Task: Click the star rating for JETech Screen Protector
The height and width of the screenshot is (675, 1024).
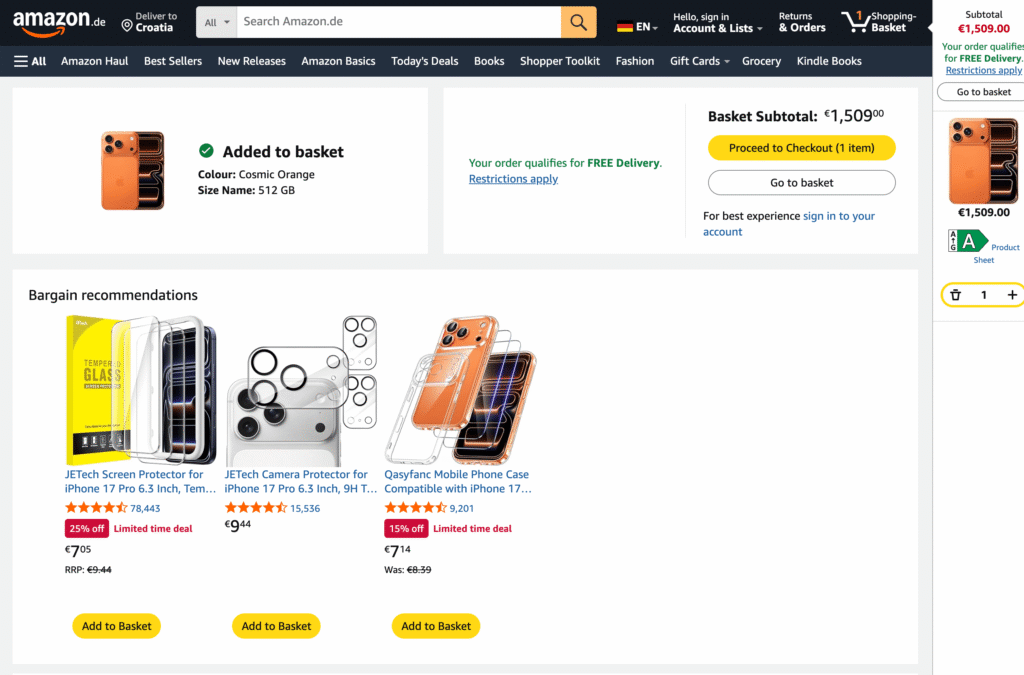Action: pos(94,507)
